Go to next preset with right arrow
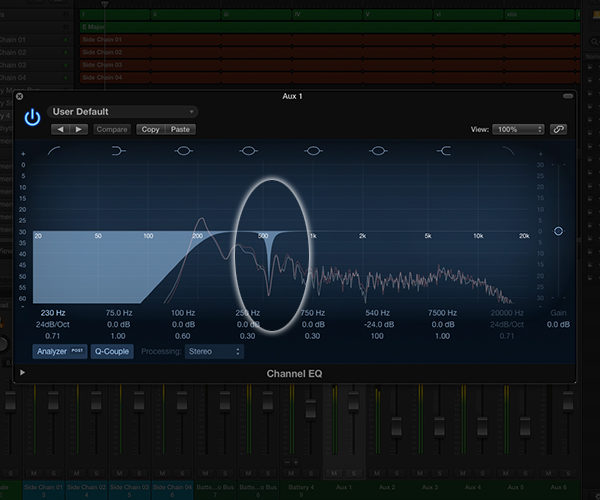Viewport: 600px width, 500px height. pos(78,129)
